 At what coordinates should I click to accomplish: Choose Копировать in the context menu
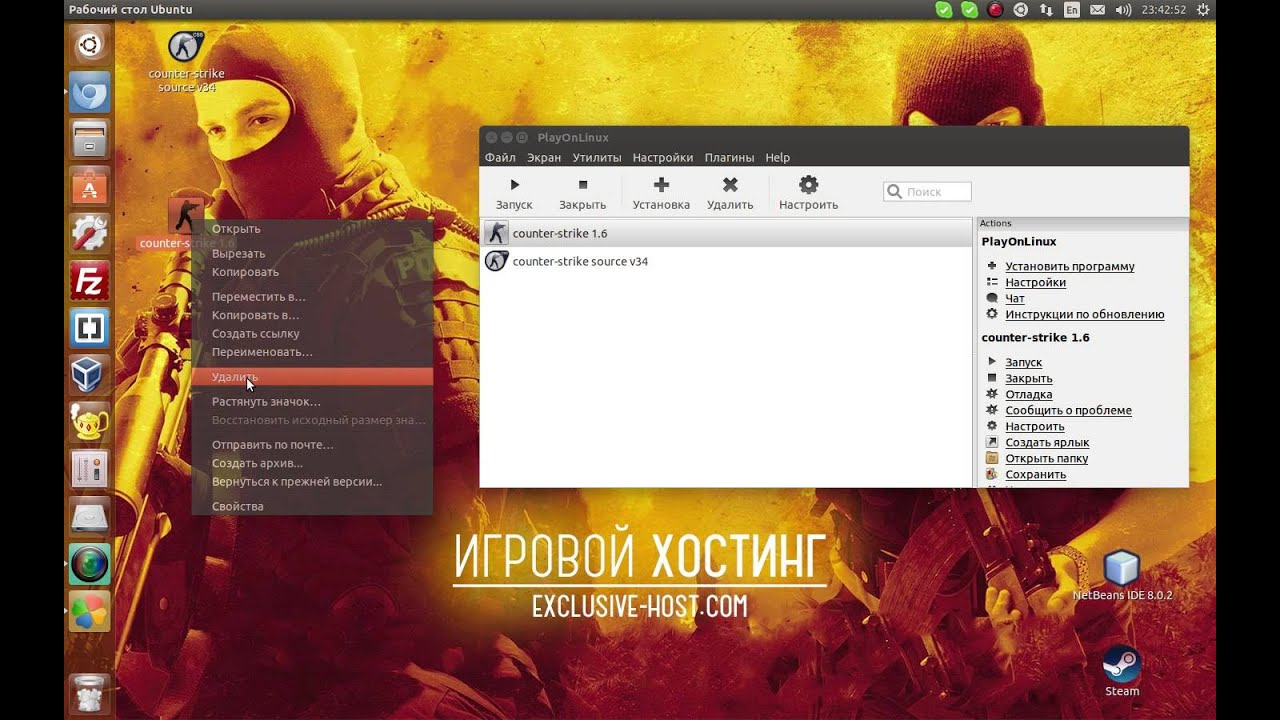[x=312, y=272]
